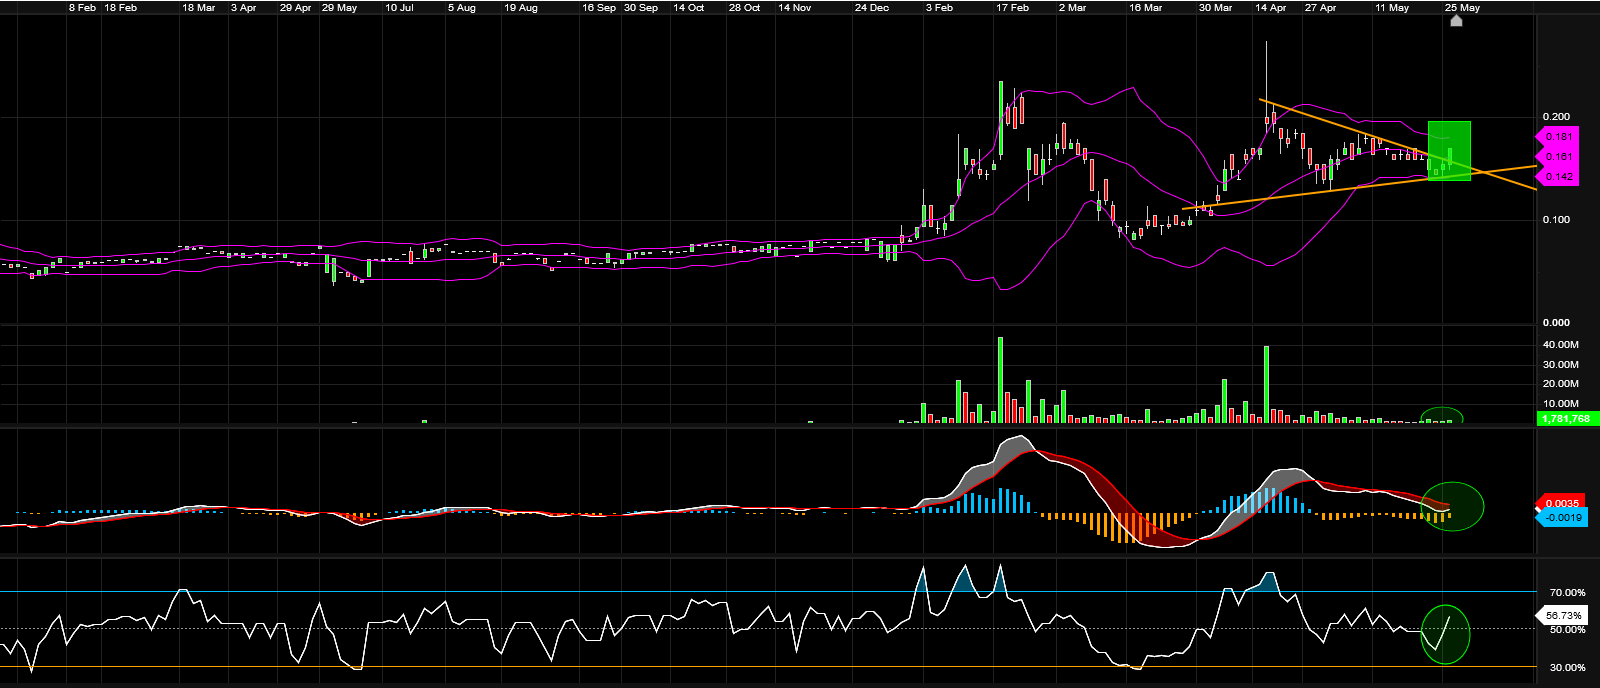
Task: Click the 5 Aug date label
Action: (x=462, y=7)
